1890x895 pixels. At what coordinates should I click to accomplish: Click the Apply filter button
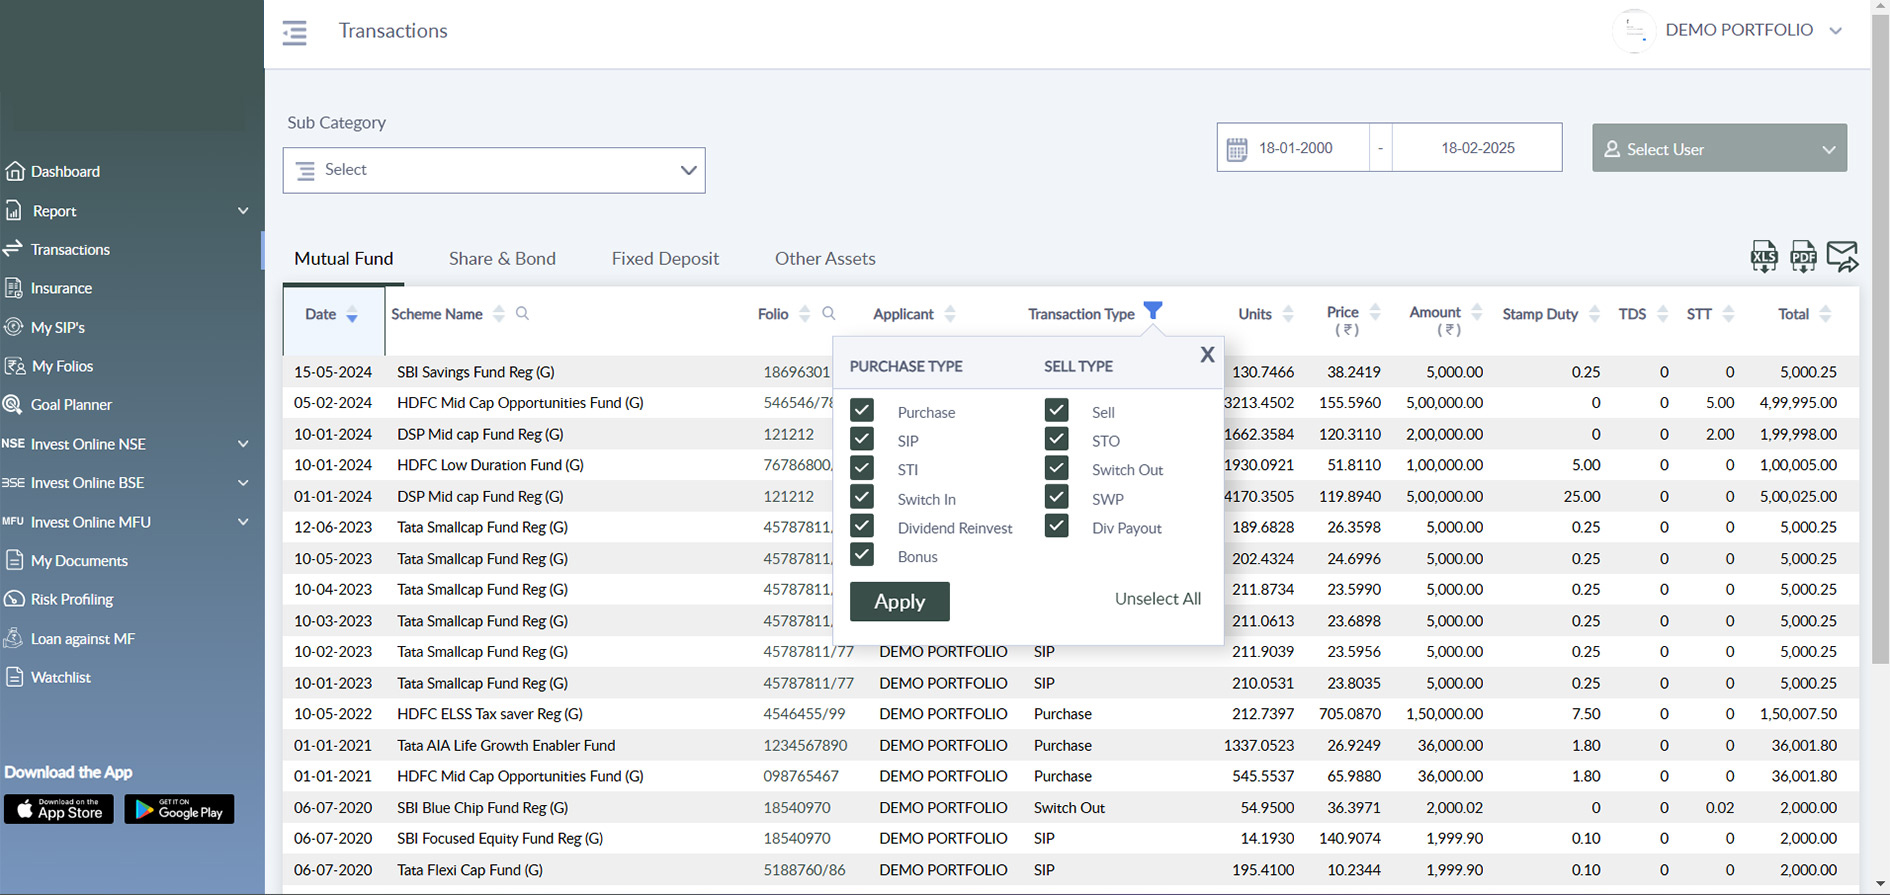coord(900,601)
